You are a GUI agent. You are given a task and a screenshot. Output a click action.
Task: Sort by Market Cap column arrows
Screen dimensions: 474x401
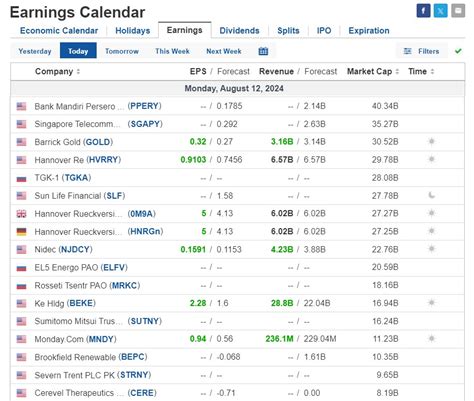click(397, 71)
